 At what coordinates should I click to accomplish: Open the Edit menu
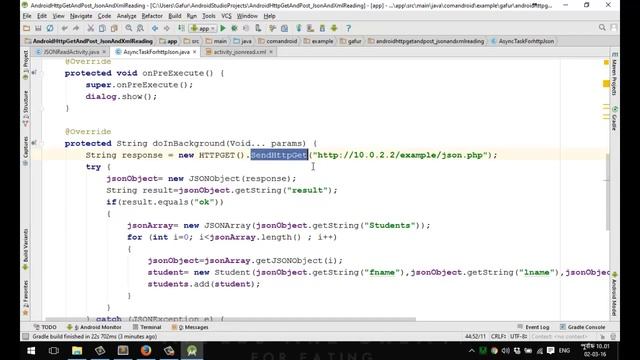coord(42,16)
